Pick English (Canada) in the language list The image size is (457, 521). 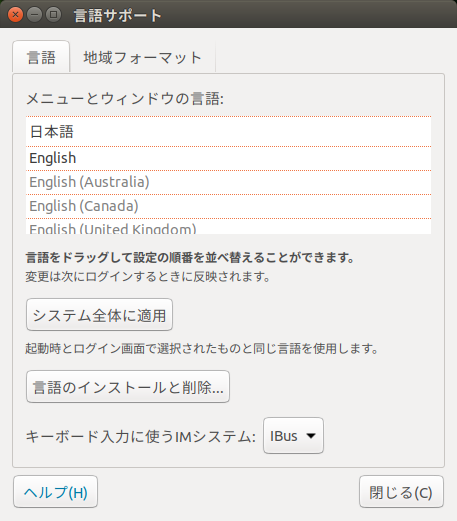[x=228, y=206]
